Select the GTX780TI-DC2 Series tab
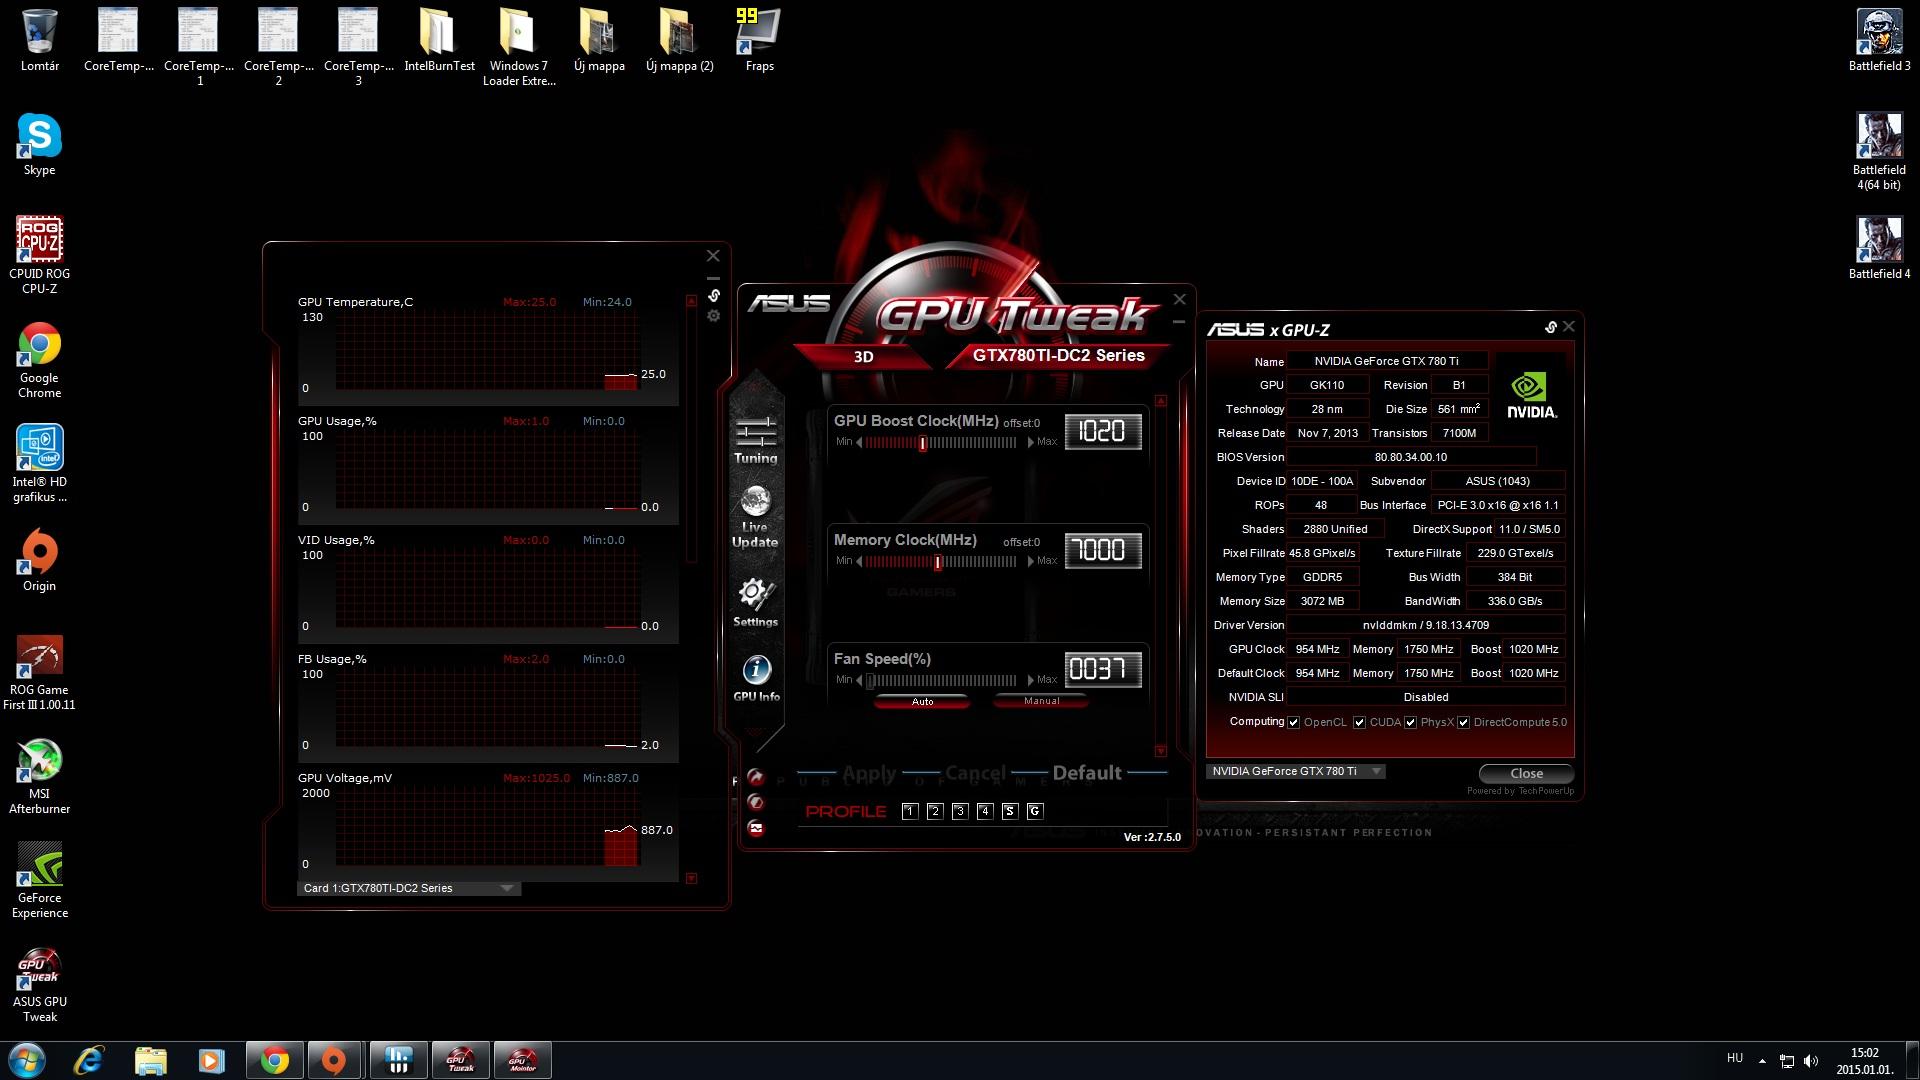Image resolution: width=1920 pixels, height=1080 pixels. pos(1058,355)
